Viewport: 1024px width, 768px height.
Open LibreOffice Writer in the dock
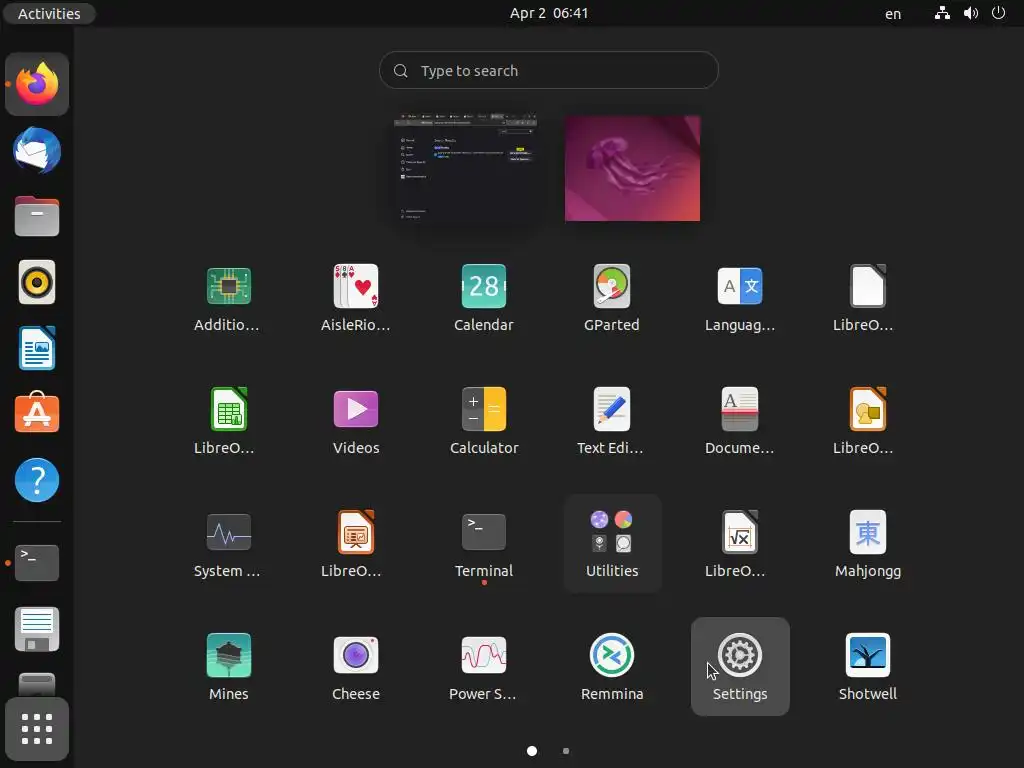(37, 348)
